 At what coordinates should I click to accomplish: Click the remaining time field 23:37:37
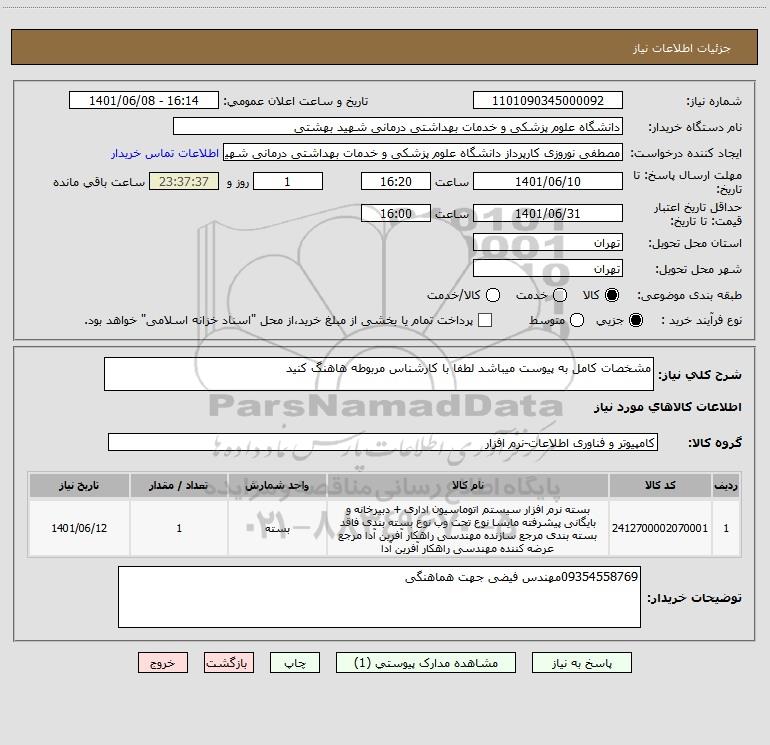(184, 181)
